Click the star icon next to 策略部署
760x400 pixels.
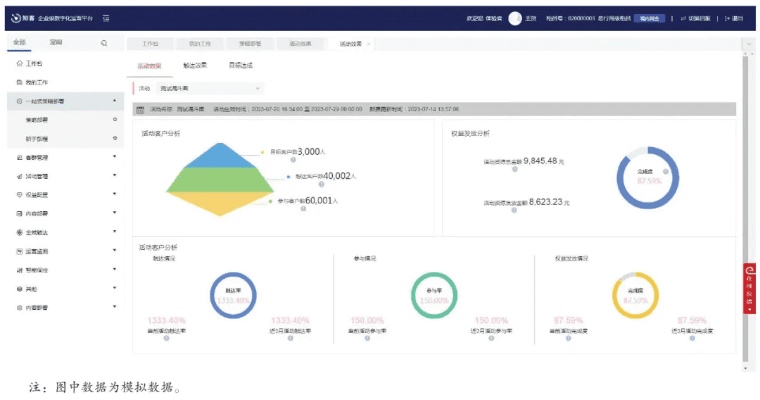[116, 119]
